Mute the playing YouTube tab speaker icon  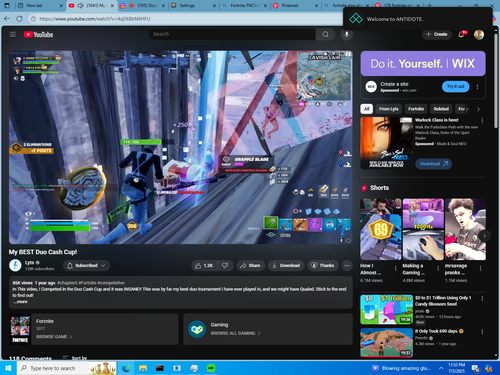point(80,6)
